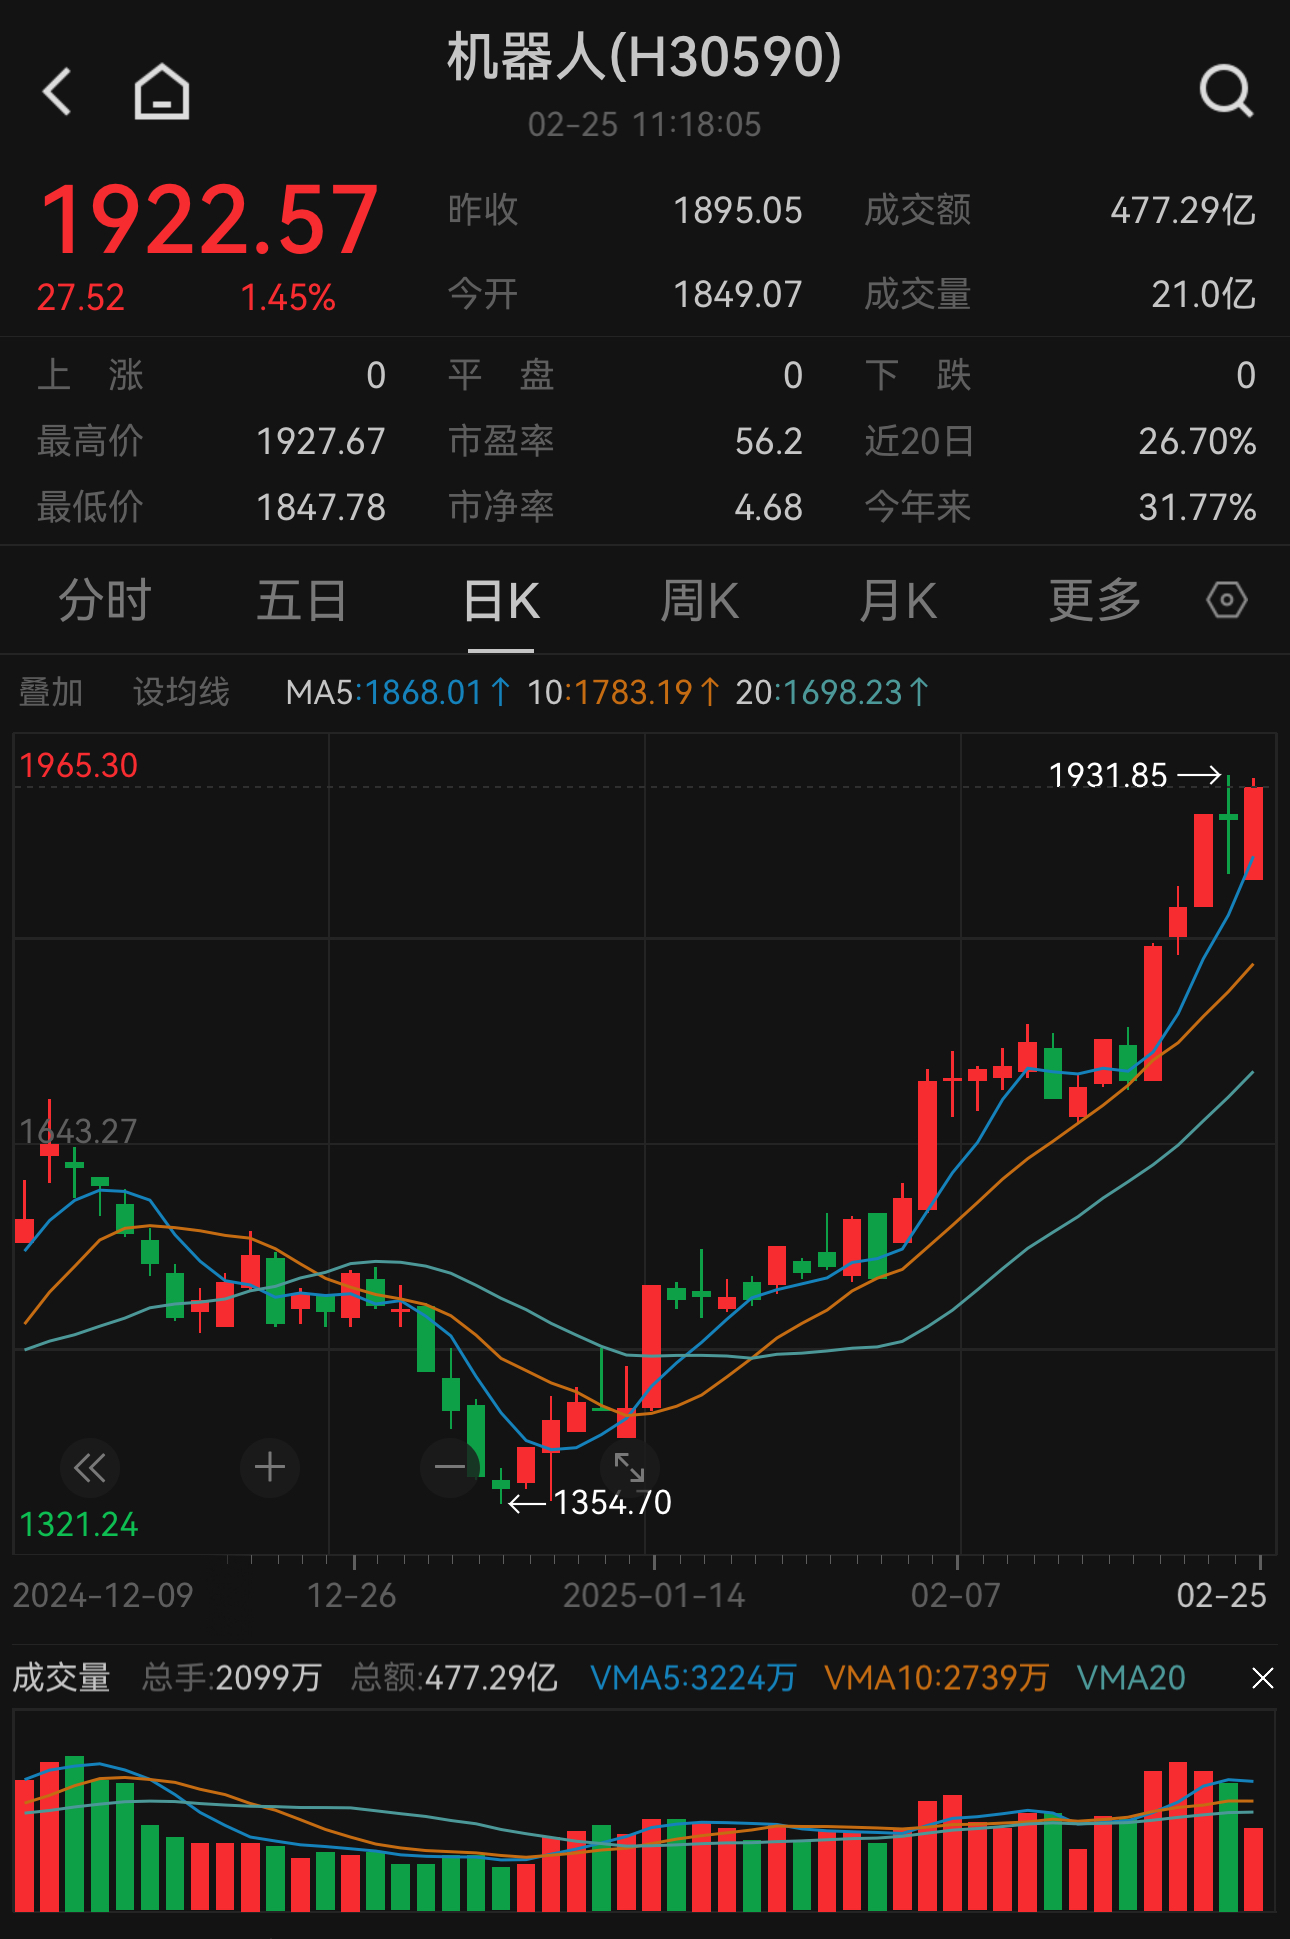Tap the MA10 value 1783.19

(632, 692)
